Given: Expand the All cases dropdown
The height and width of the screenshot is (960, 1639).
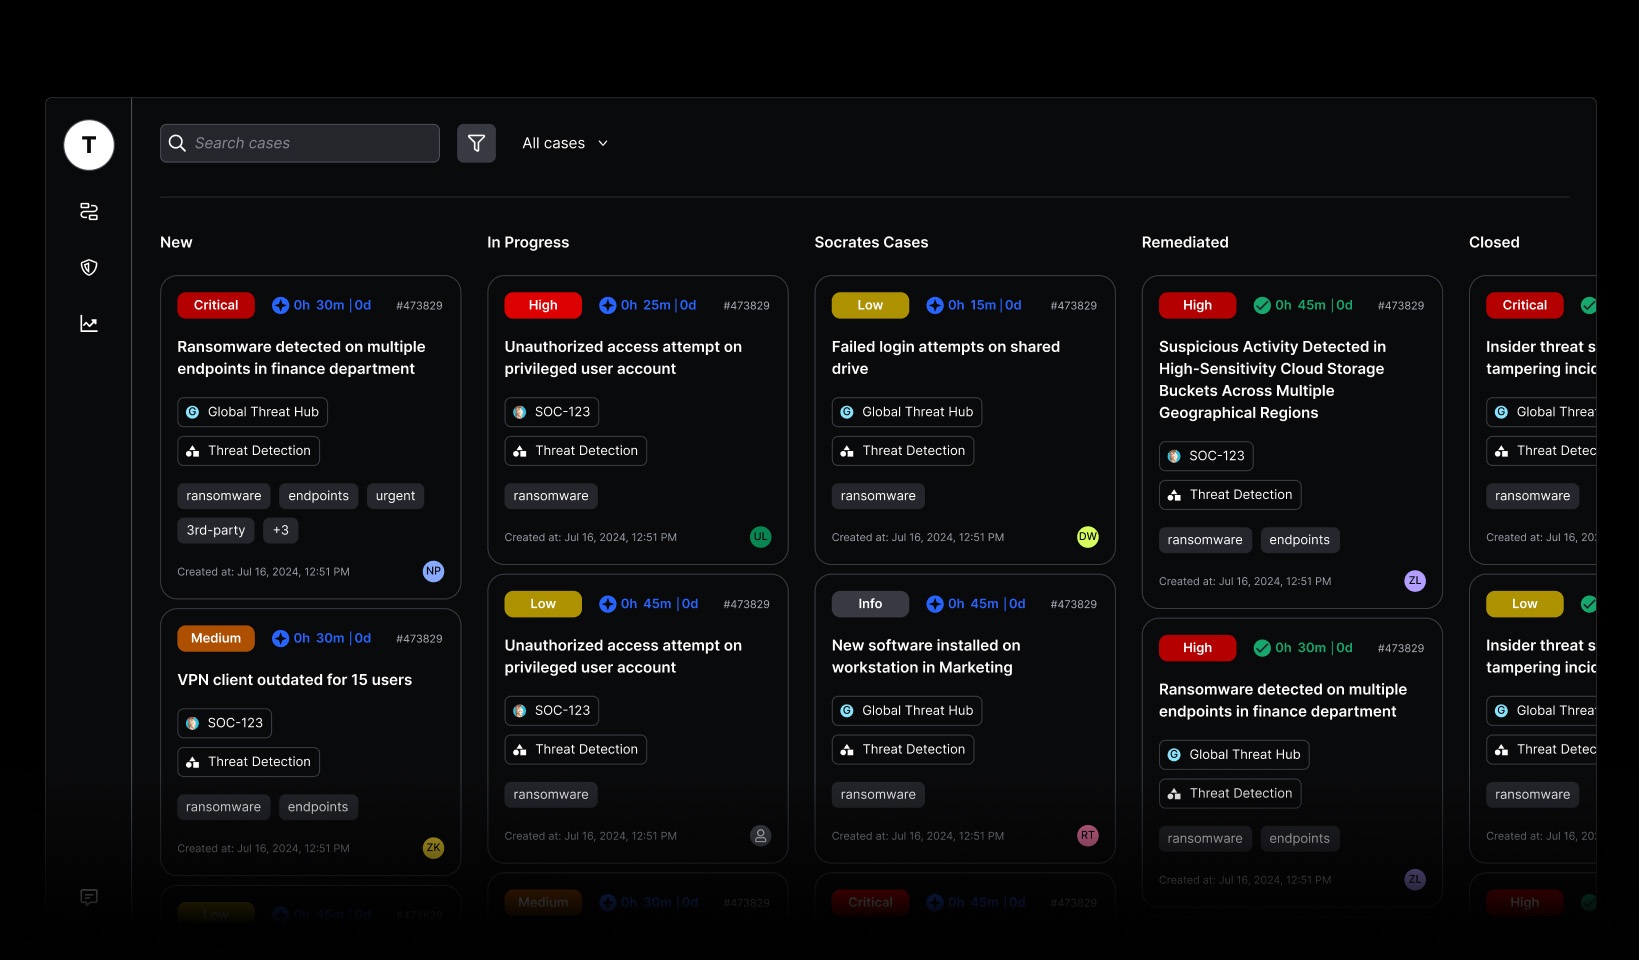Looking at the screenshot, I should pyautogui.click(x=565, y=143).
